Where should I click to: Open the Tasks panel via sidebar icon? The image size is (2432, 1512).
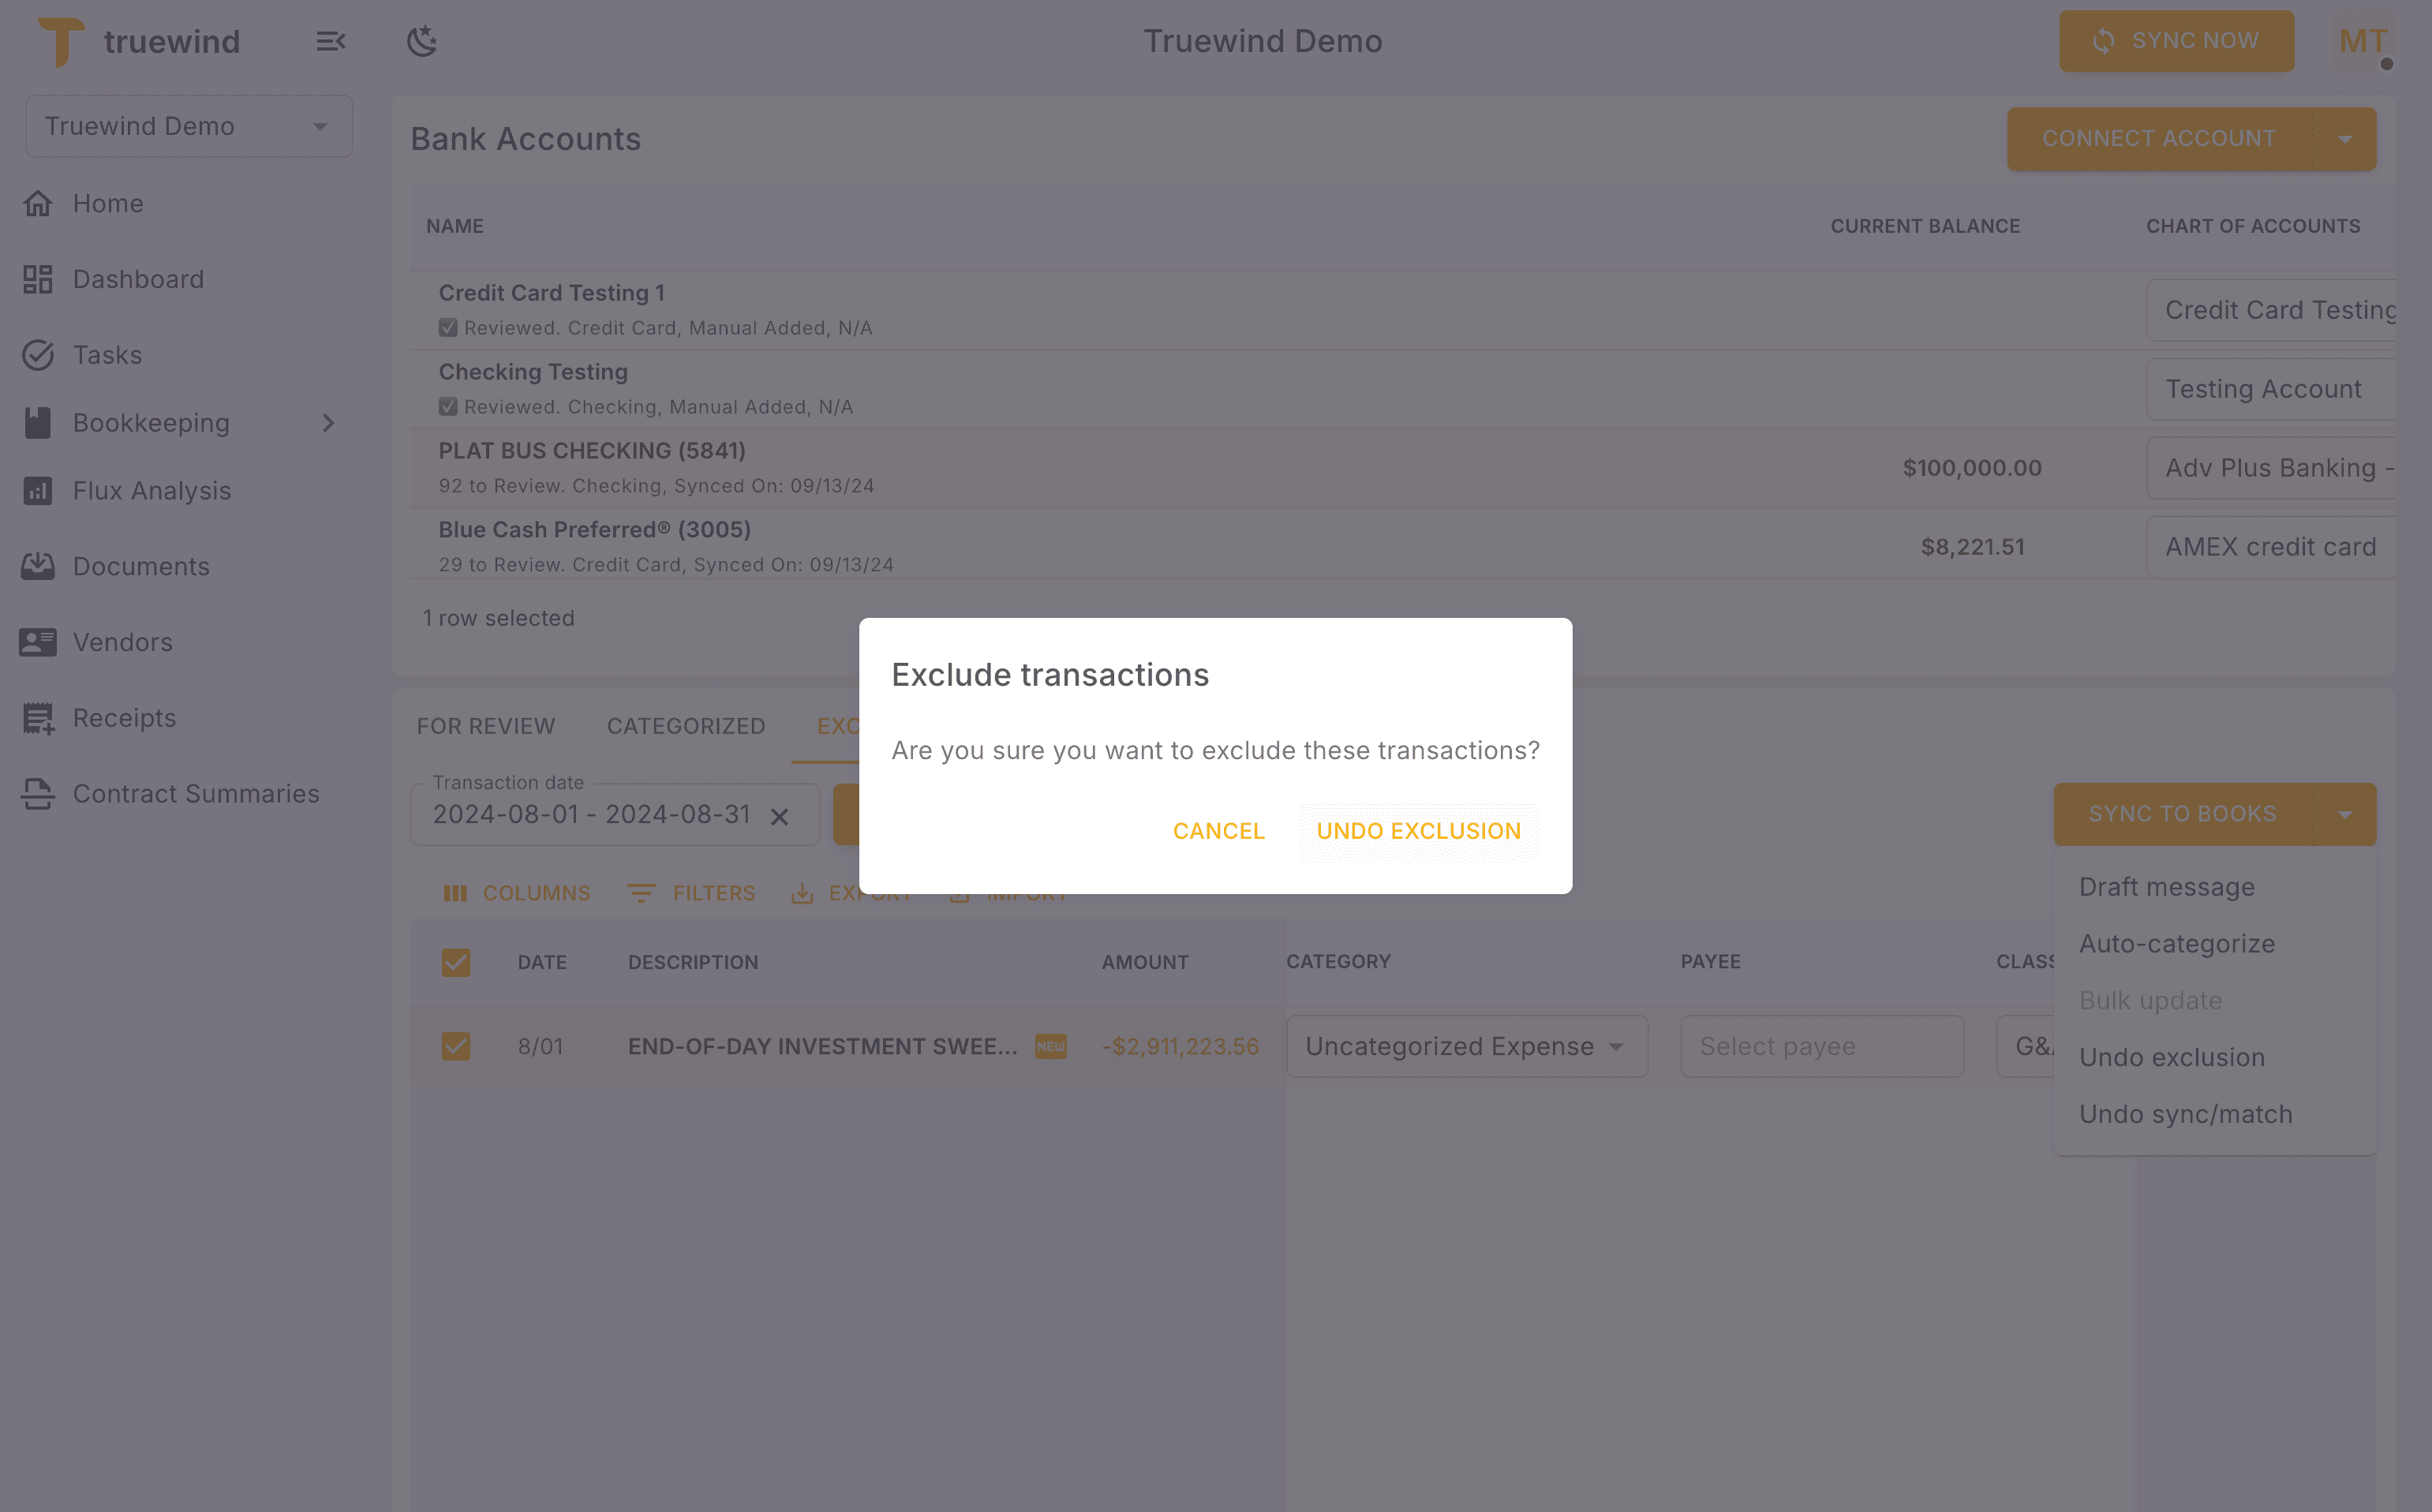coord(38,355)
